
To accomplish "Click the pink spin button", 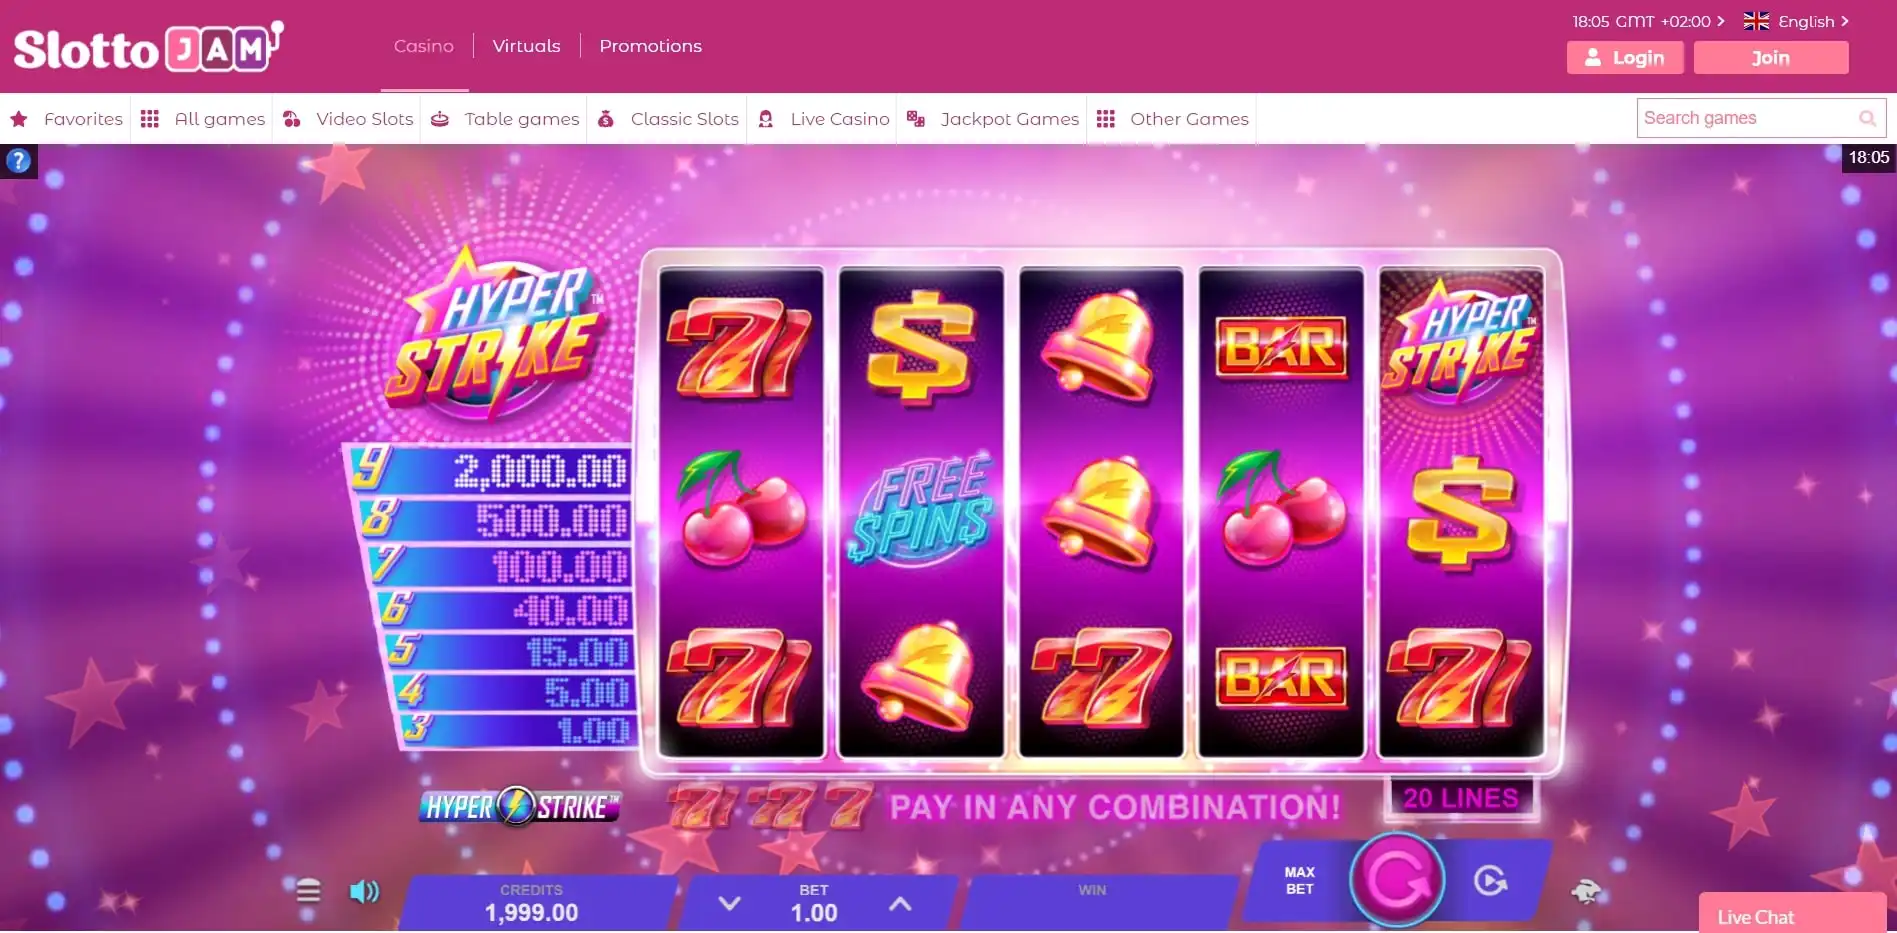I will click(1397, 880).
